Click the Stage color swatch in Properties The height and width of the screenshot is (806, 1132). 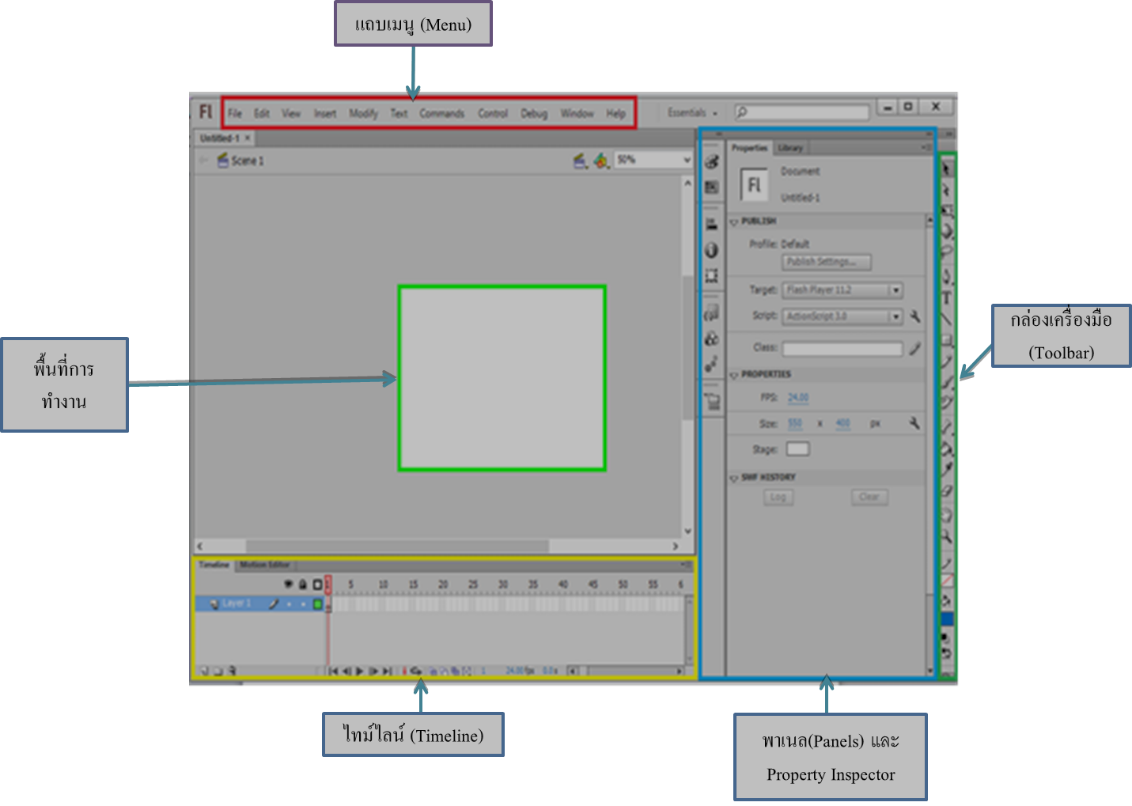(x=799, y=448)
